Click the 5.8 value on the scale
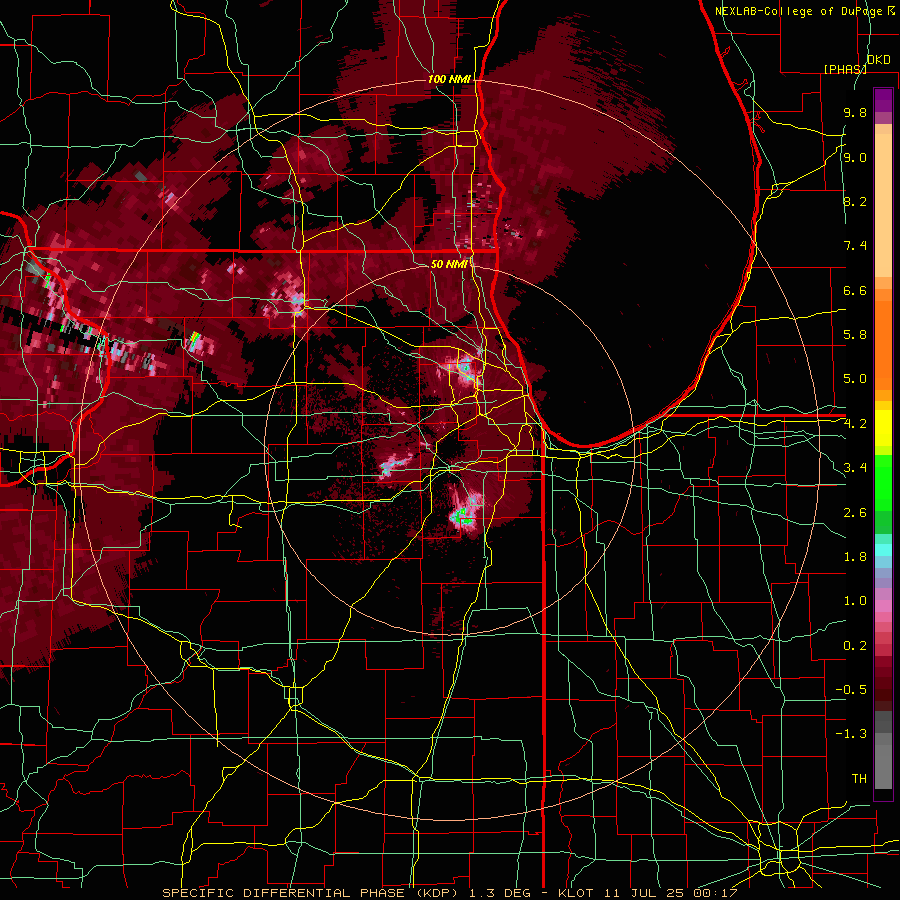Image resolution: width=900 pixels, height=900 pixels. (855, 335)
